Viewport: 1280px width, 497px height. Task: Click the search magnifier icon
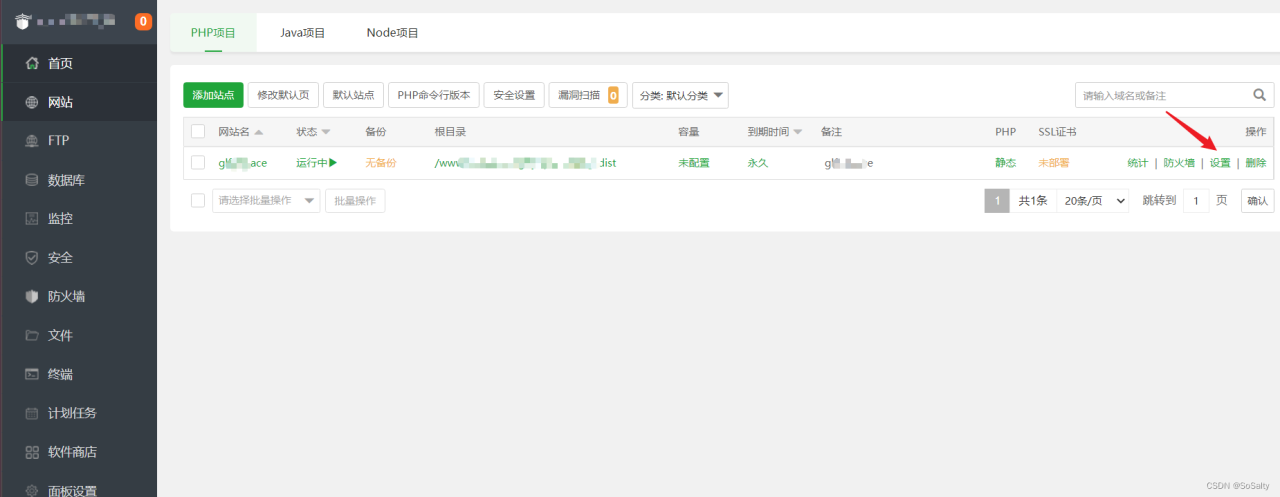pyautogui.click(x=1260, y=95)
